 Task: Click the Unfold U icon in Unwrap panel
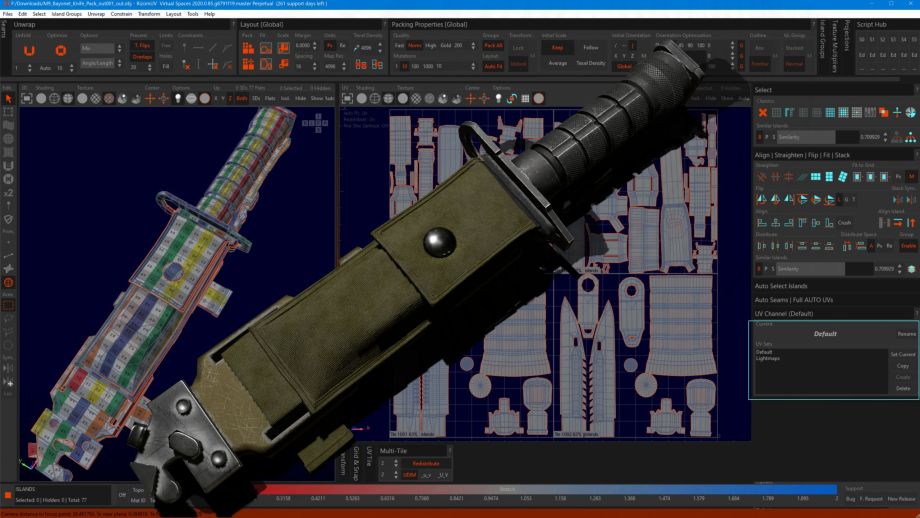(x=29, y=50)
